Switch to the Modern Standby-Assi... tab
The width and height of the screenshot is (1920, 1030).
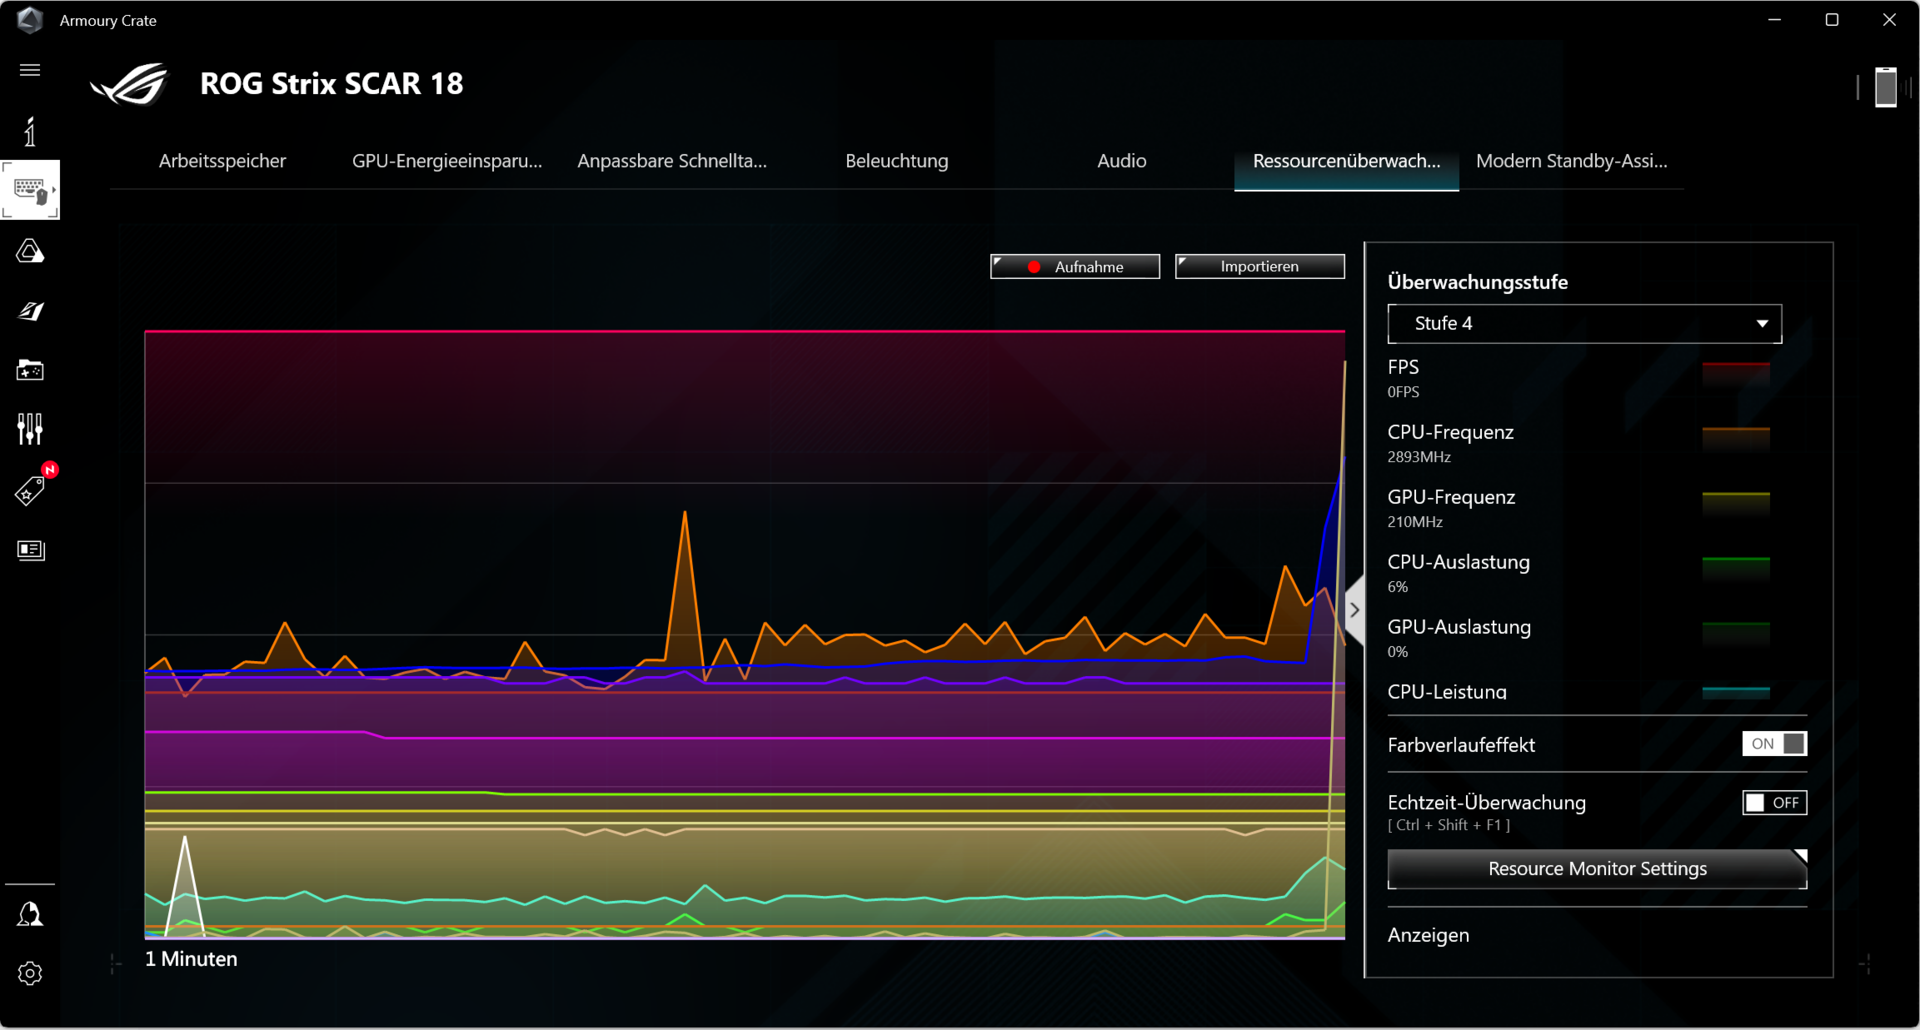tap(1572, 161)
